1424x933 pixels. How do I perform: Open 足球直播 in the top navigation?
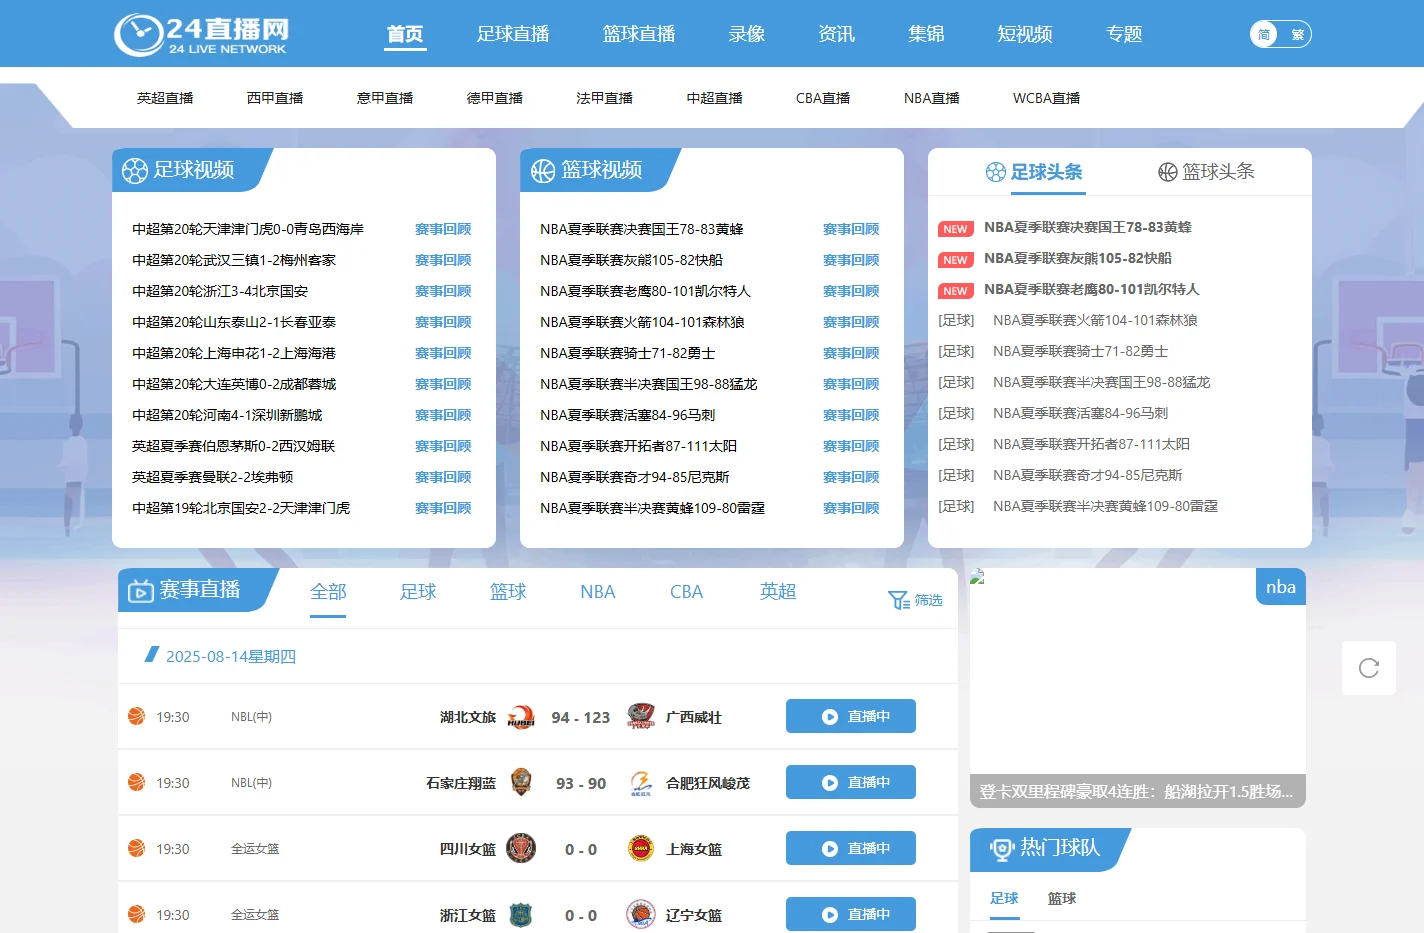[513, 34]
